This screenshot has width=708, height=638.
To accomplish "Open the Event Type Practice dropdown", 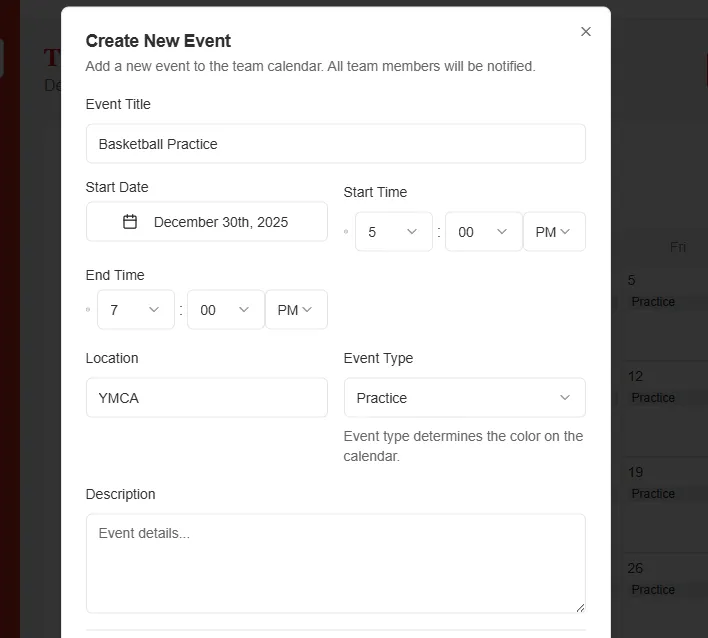I will click(464, 398).
